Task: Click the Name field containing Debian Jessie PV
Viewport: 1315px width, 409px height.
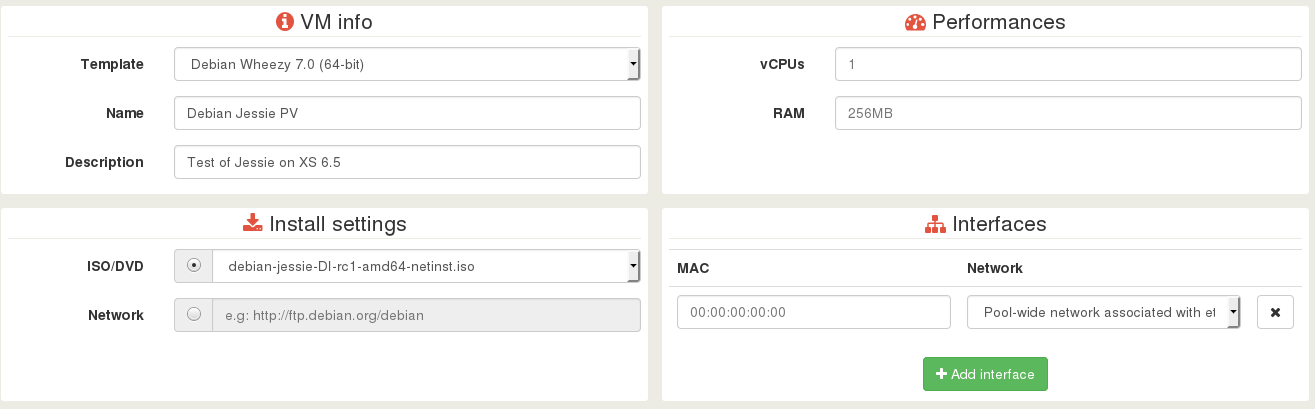Action: coord(407,113)
